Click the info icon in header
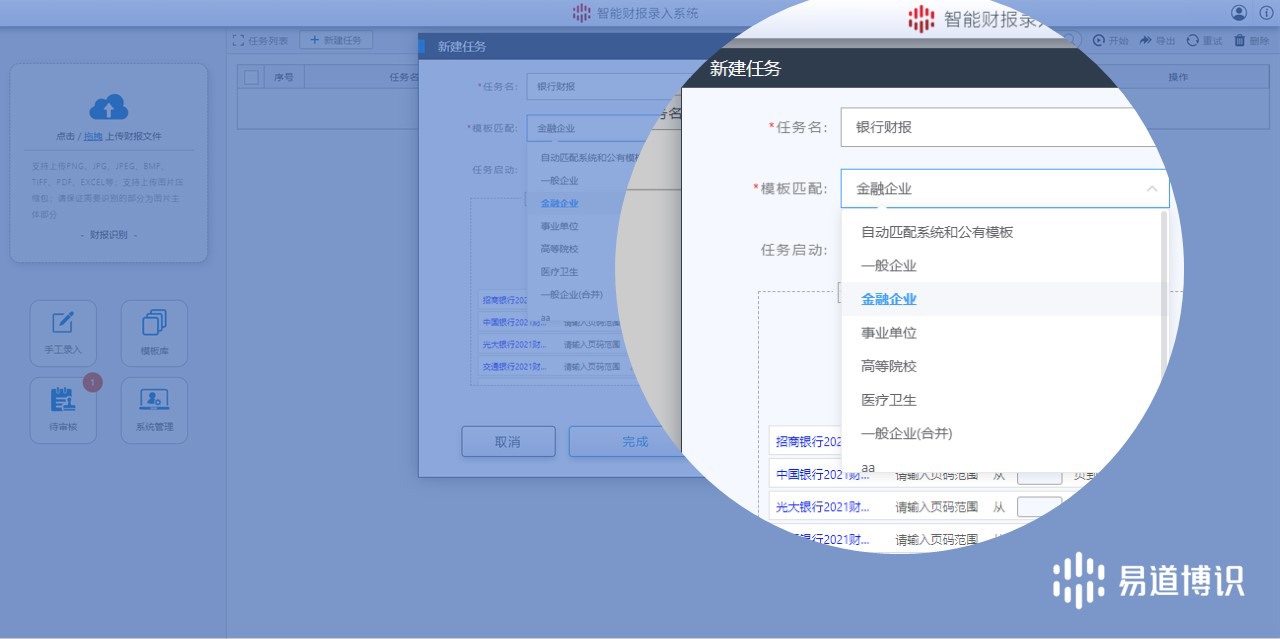The height and width of the screenshot is (639, 1280). coord(1266,13)
